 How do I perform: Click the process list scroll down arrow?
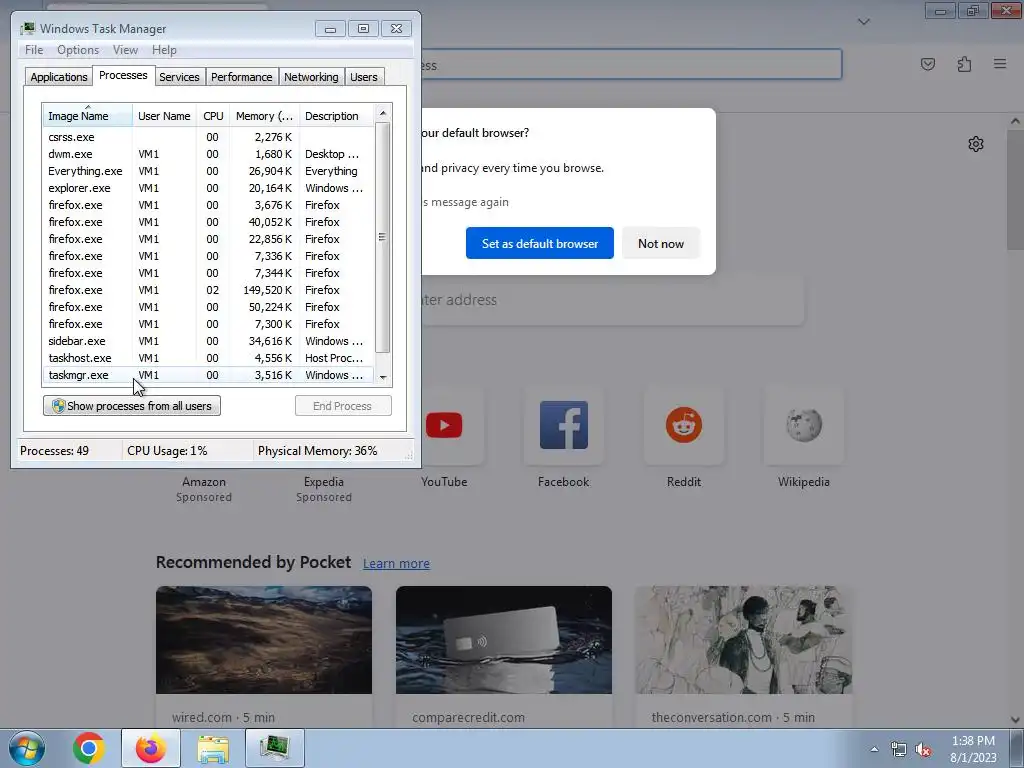383,377
